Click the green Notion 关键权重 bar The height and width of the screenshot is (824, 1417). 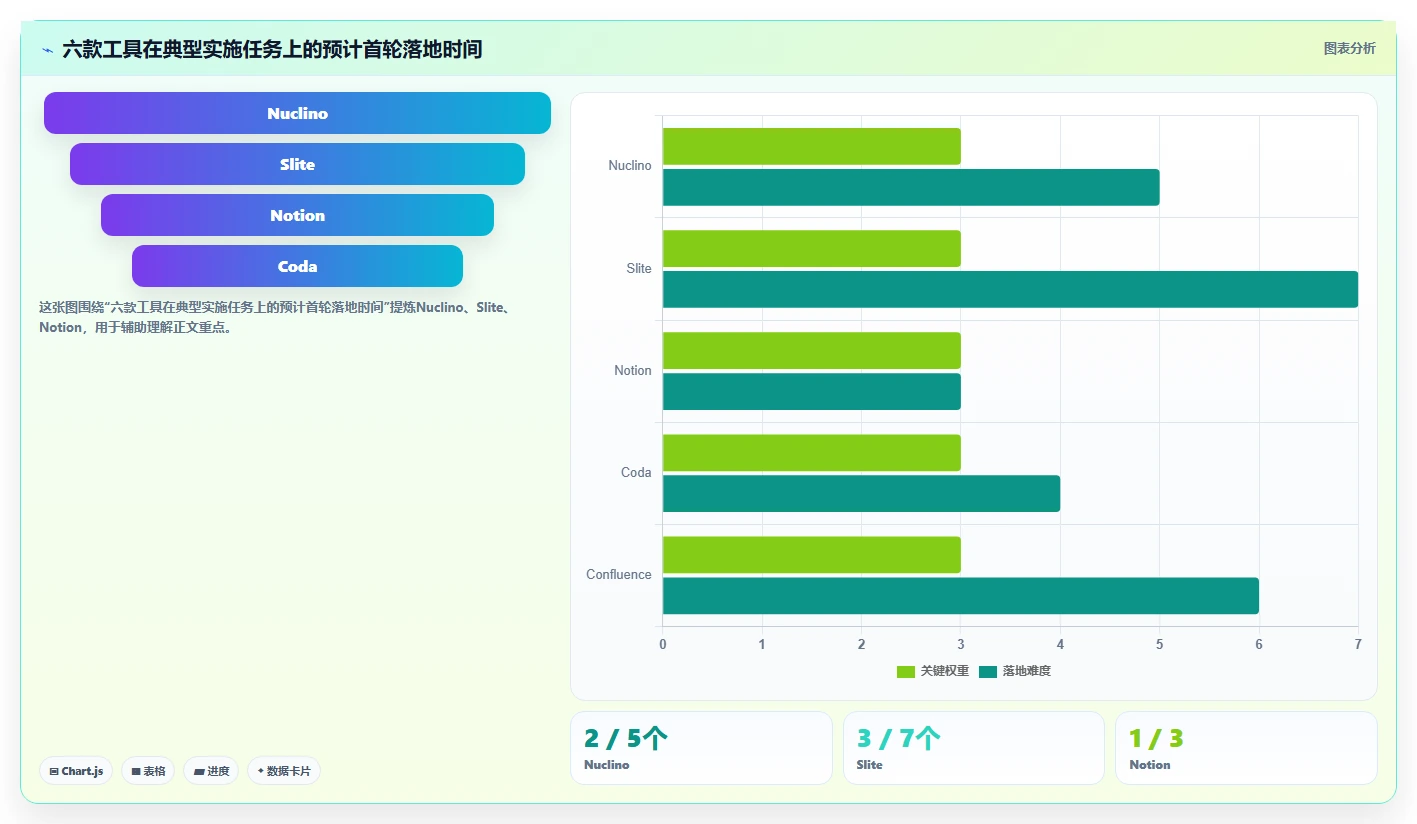(811, 350)
